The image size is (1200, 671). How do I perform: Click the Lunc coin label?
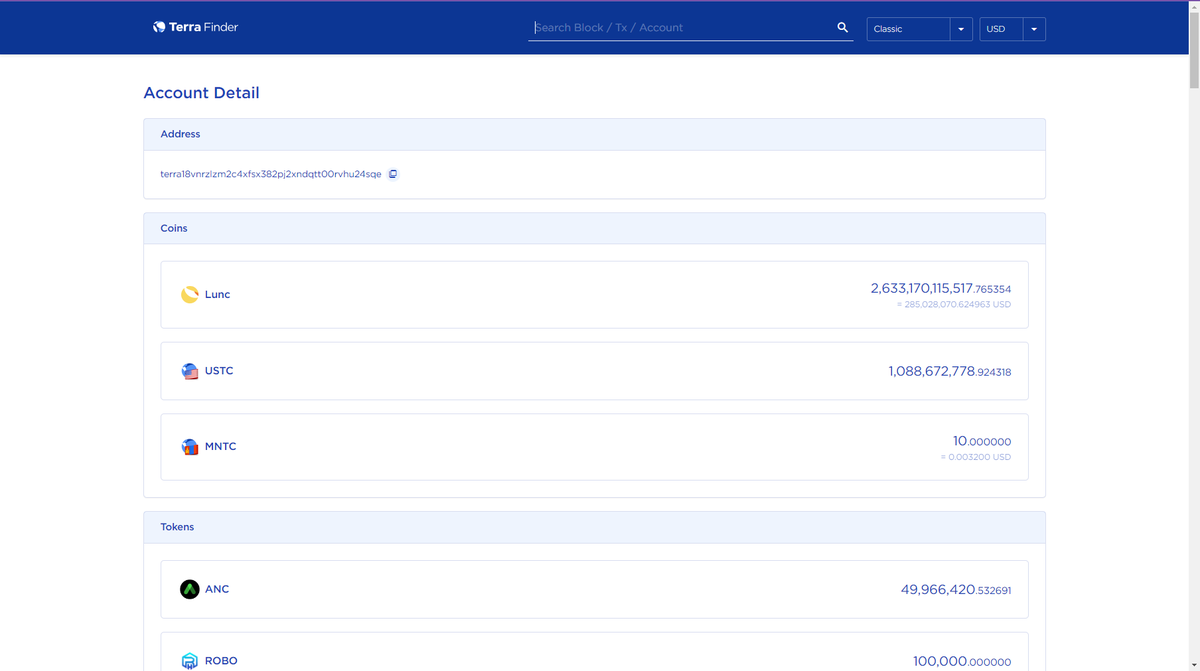coord(217,295)
